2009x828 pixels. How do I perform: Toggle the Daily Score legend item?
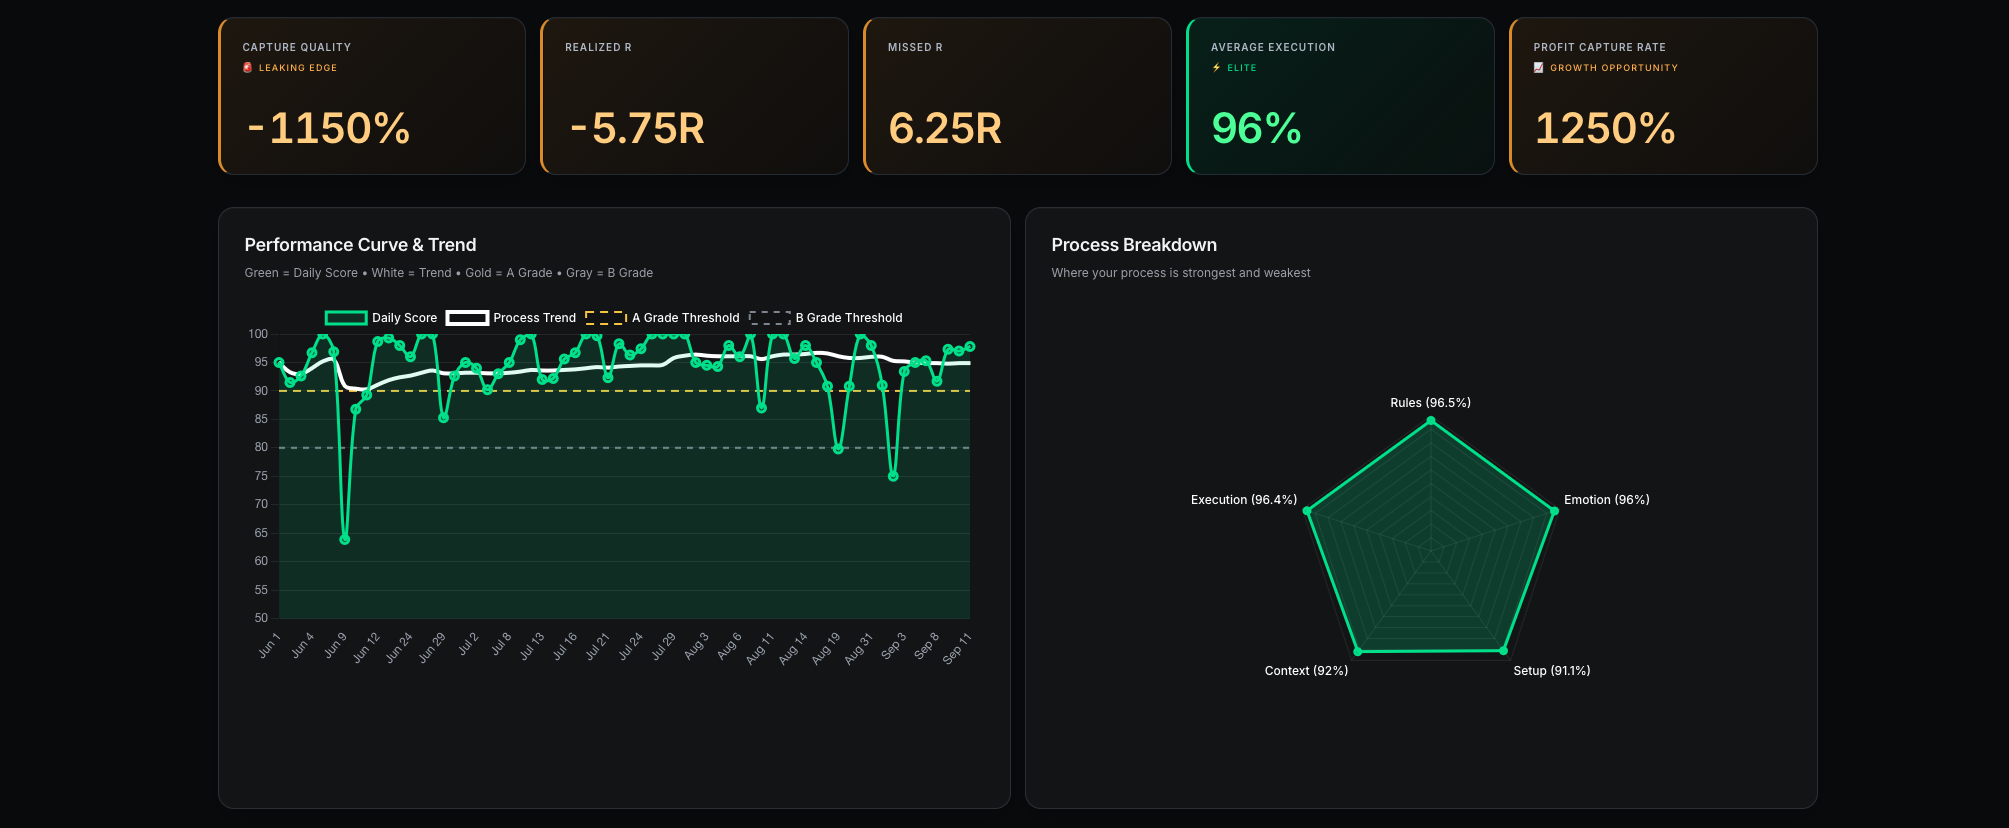tap(381, 318)
